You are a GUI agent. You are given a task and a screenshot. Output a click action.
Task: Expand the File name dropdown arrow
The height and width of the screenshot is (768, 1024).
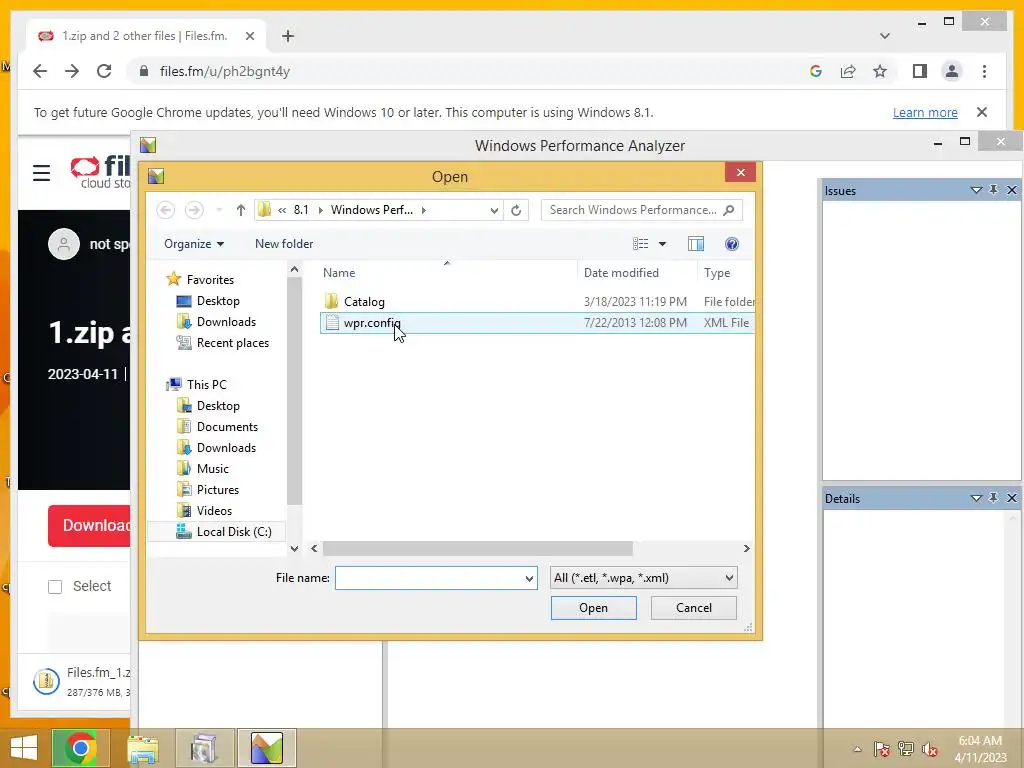pos(529,578)
